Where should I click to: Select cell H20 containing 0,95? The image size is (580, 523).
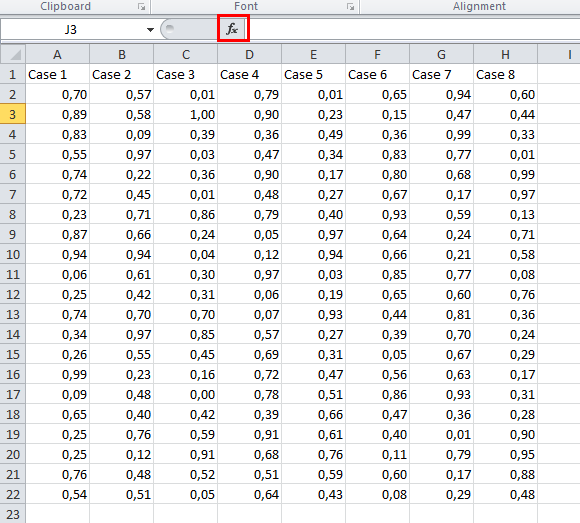[x=506, y=454]
